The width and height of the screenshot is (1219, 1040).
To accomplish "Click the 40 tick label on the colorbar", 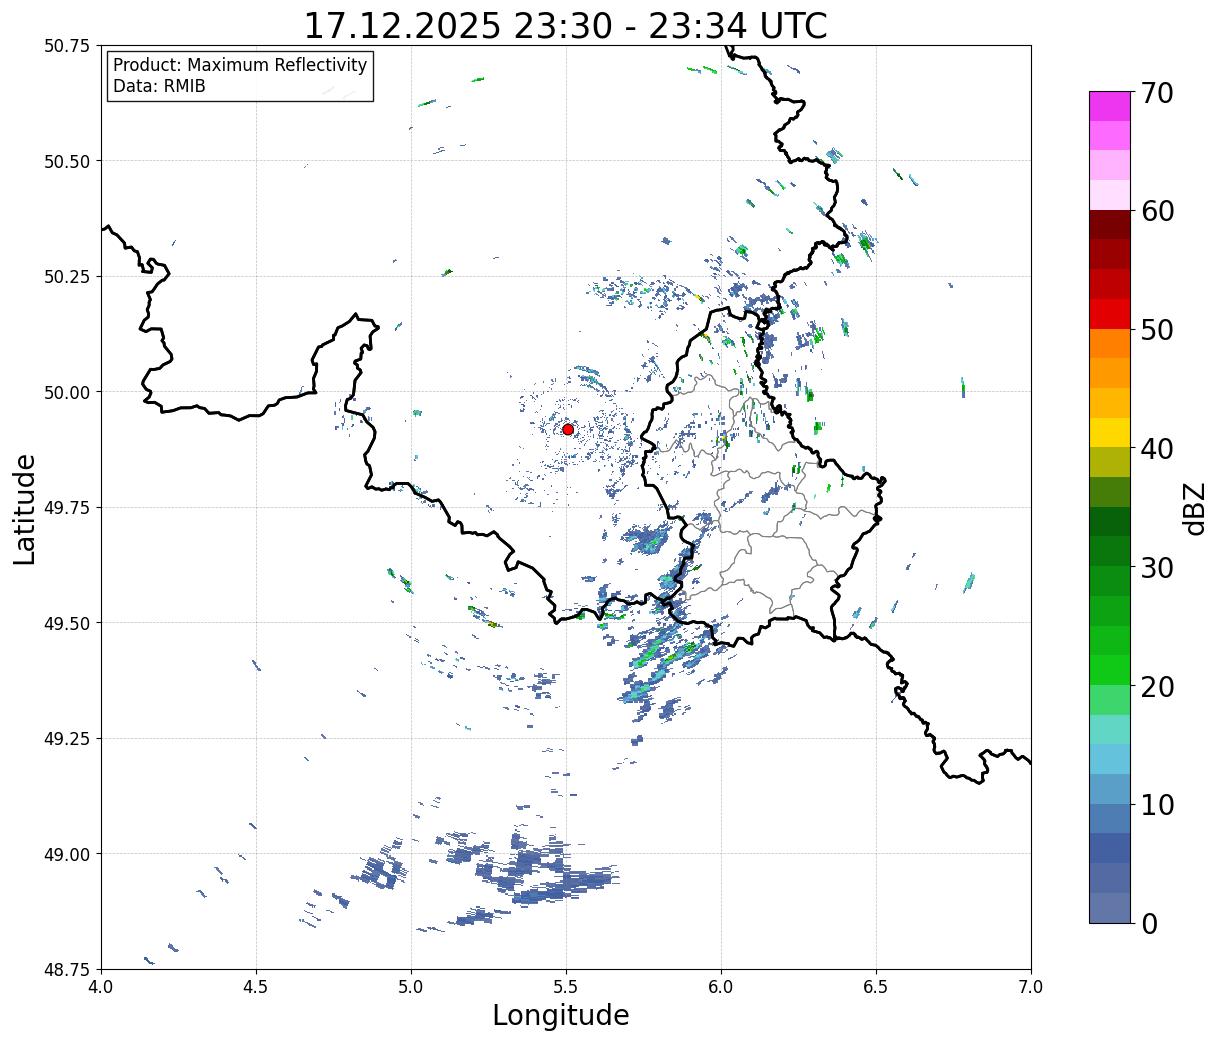I will tap(1157, 449).
